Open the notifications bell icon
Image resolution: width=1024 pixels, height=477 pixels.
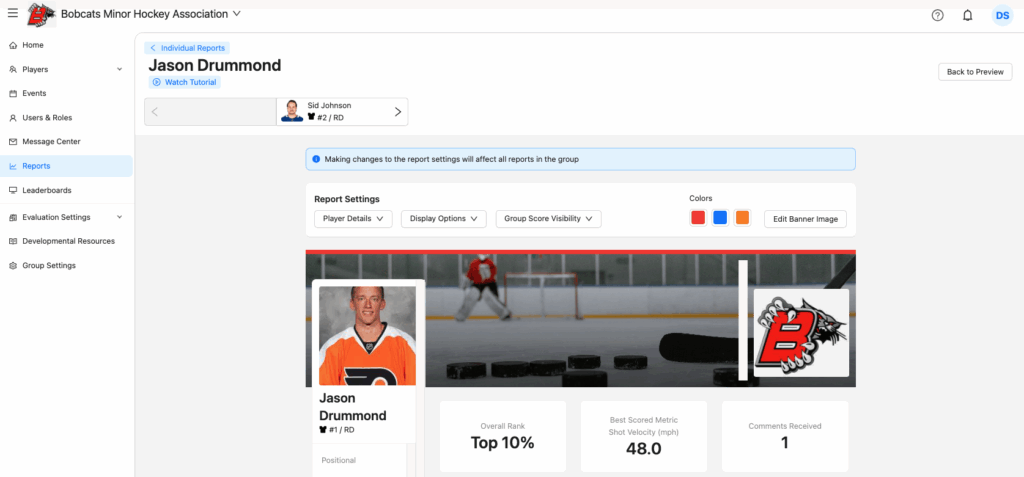click(x=967, y=15)
